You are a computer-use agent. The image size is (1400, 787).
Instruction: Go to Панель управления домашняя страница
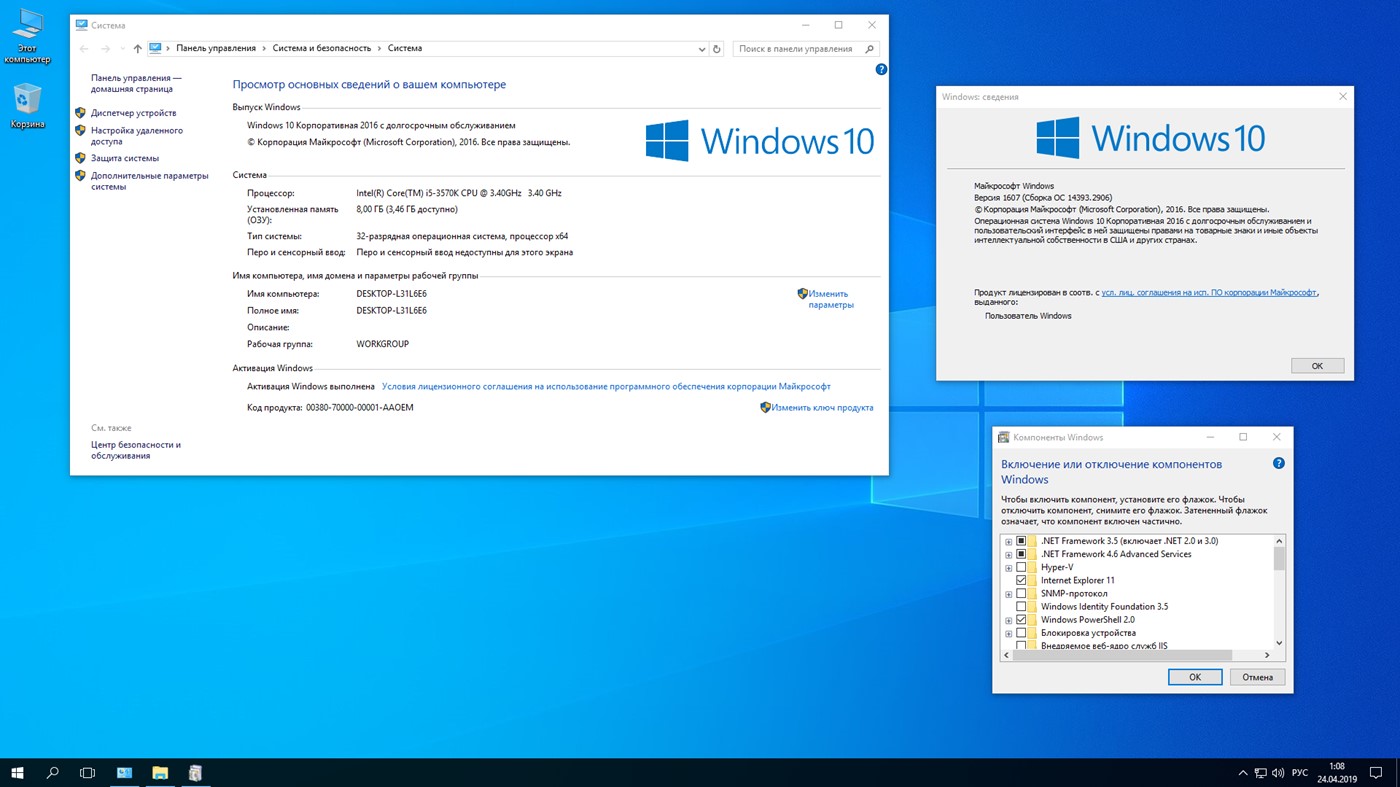click(136, 83)
